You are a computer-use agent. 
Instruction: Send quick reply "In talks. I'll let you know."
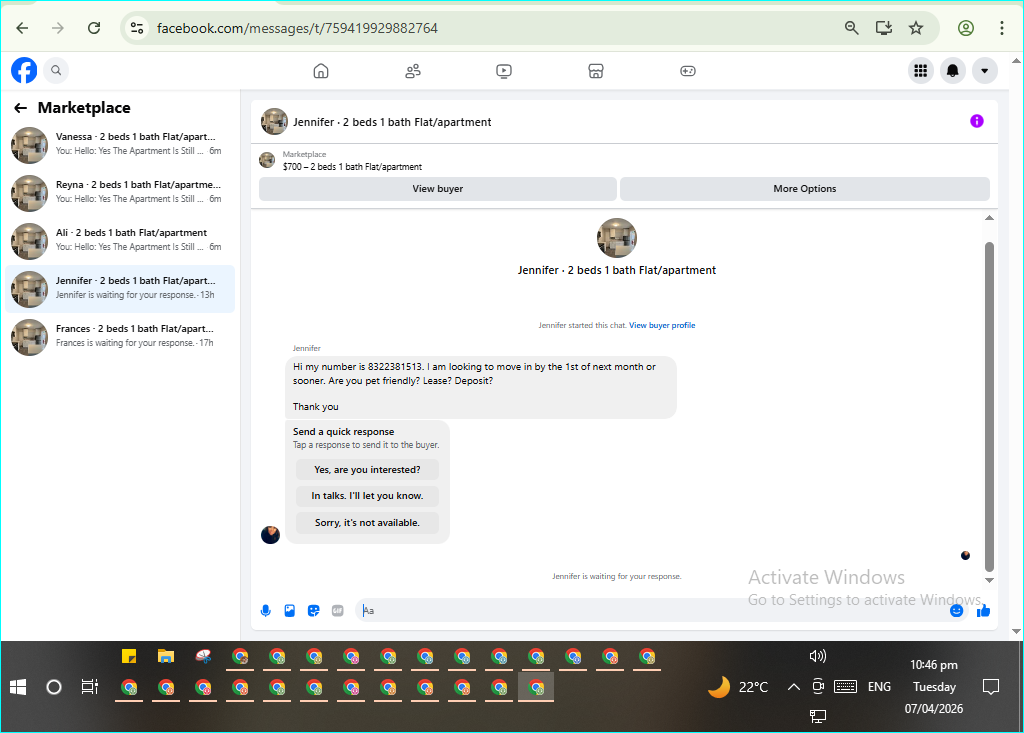[367, 496]
